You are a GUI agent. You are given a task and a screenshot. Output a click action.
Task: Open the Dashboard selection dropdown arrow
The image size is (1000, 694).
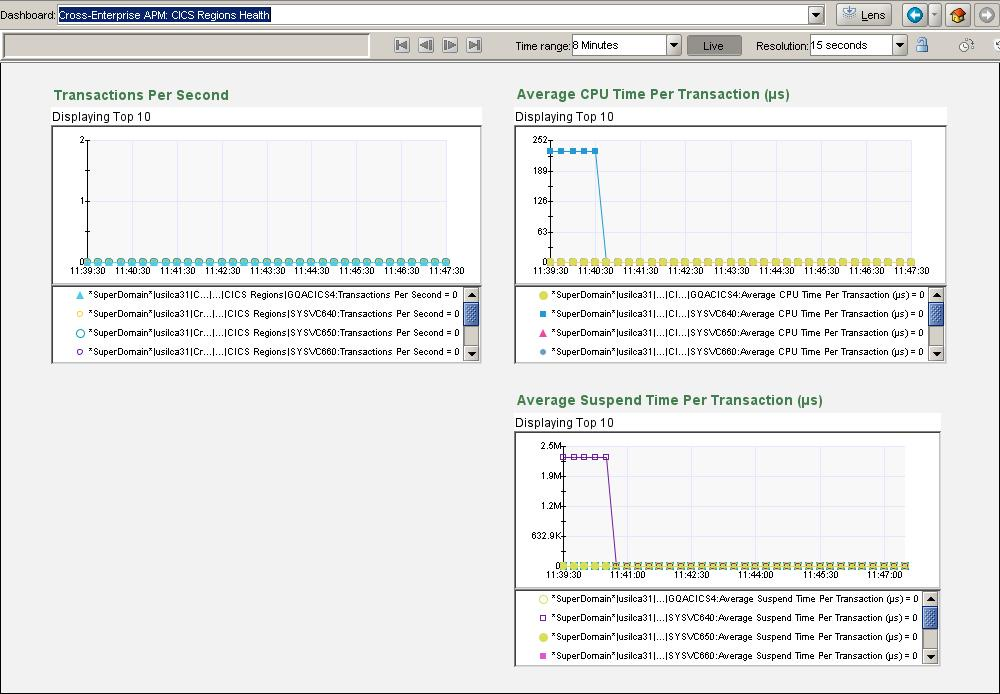pyautogui.click(x=816, y=15)
